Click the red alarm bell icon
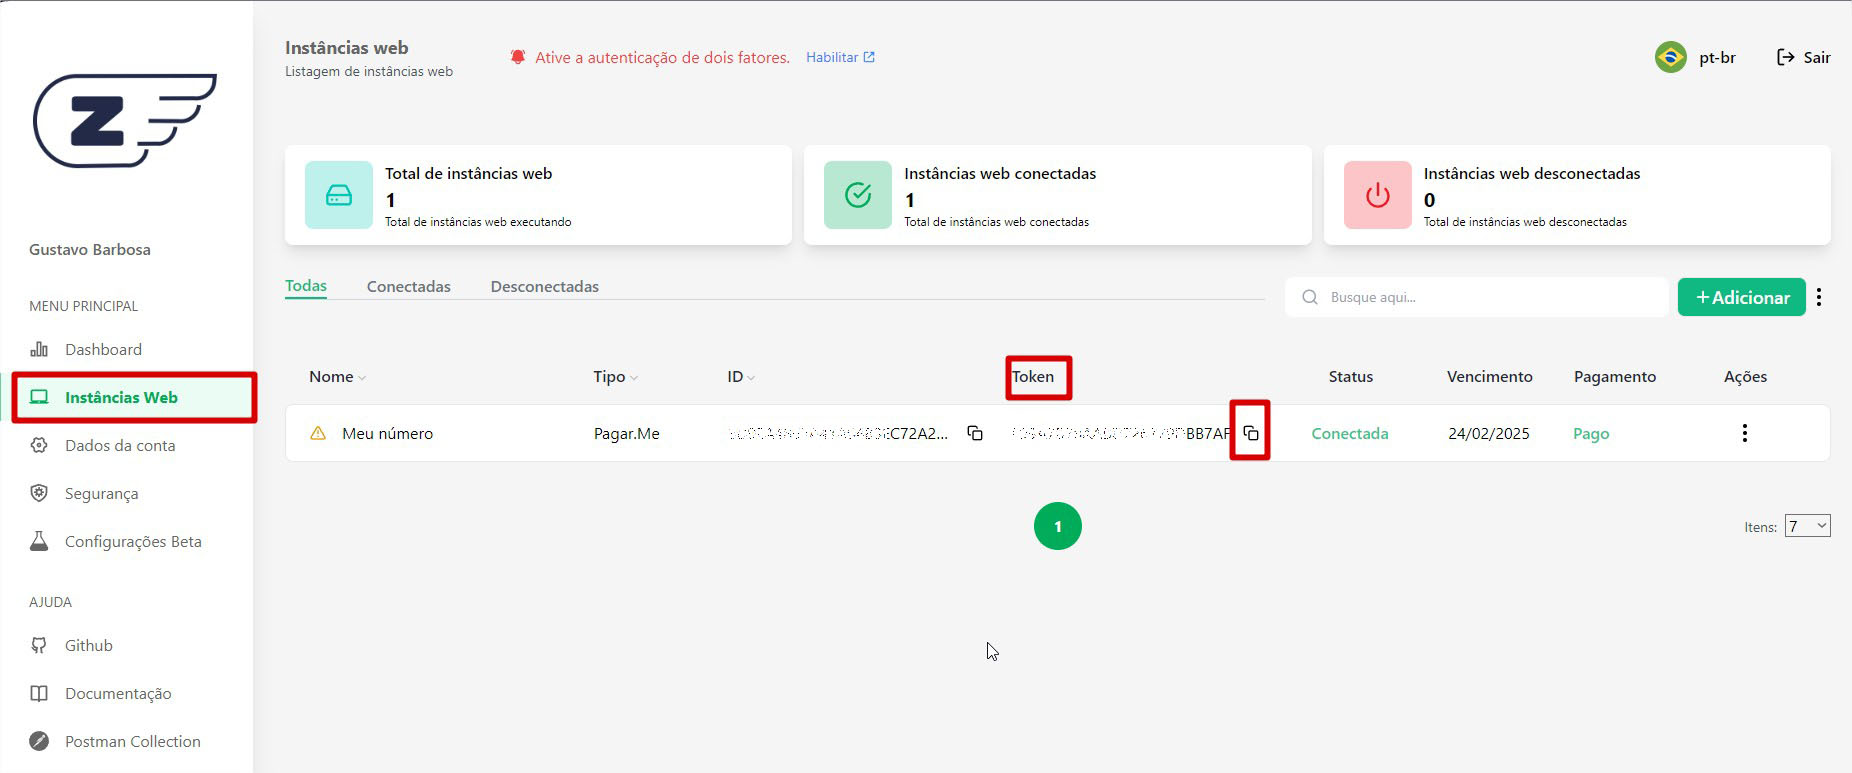 tap(518, 57)
